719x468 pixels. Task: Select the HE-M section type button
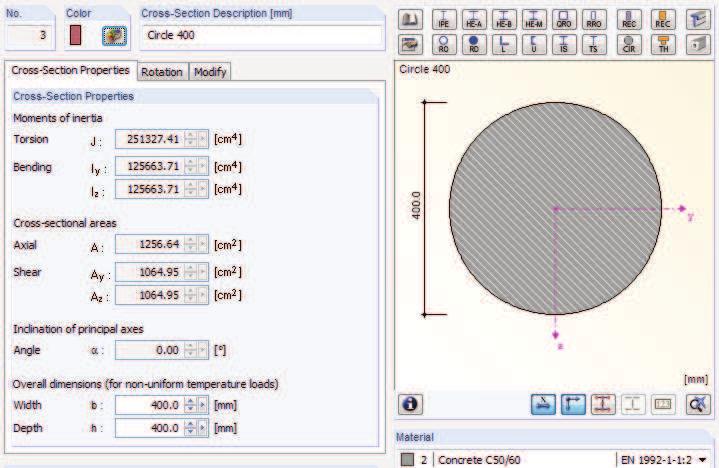pos(534,20)
